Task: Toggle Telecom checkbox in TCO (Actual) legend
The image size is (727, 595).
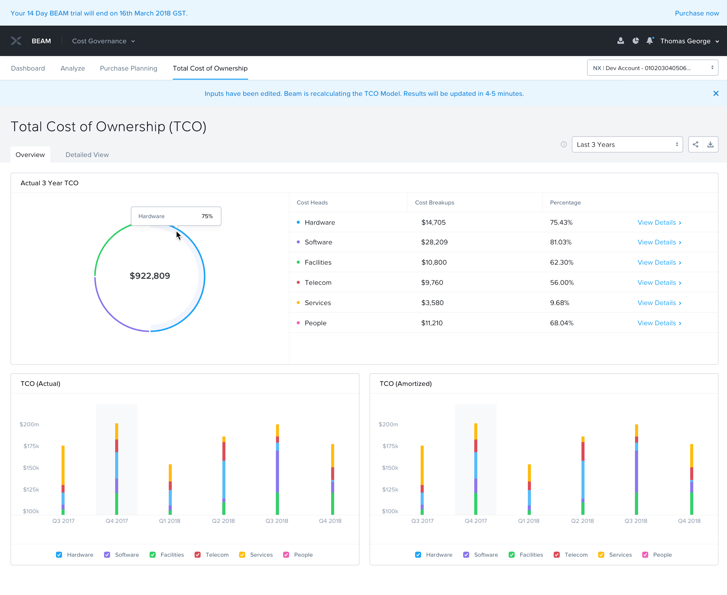Action: 198,554
